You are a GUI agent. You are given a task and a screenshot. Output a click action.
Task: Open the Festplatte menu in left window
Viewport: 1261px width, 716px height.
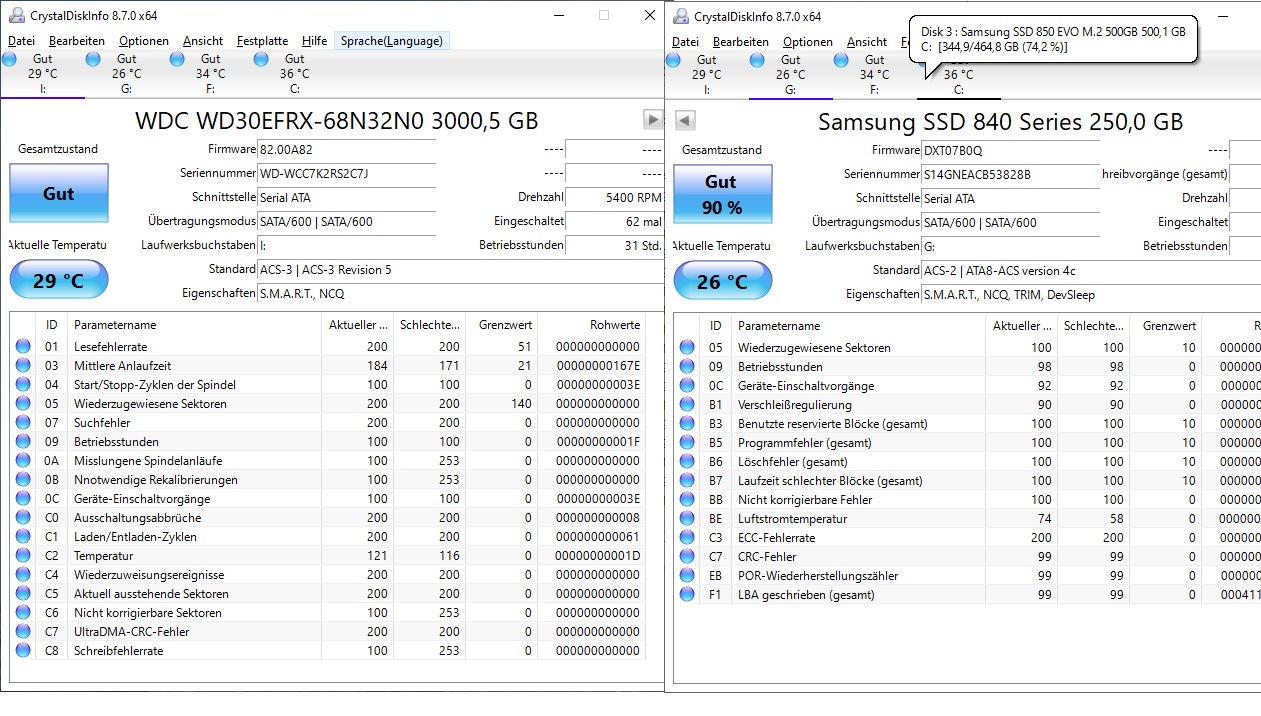point(262,41)
